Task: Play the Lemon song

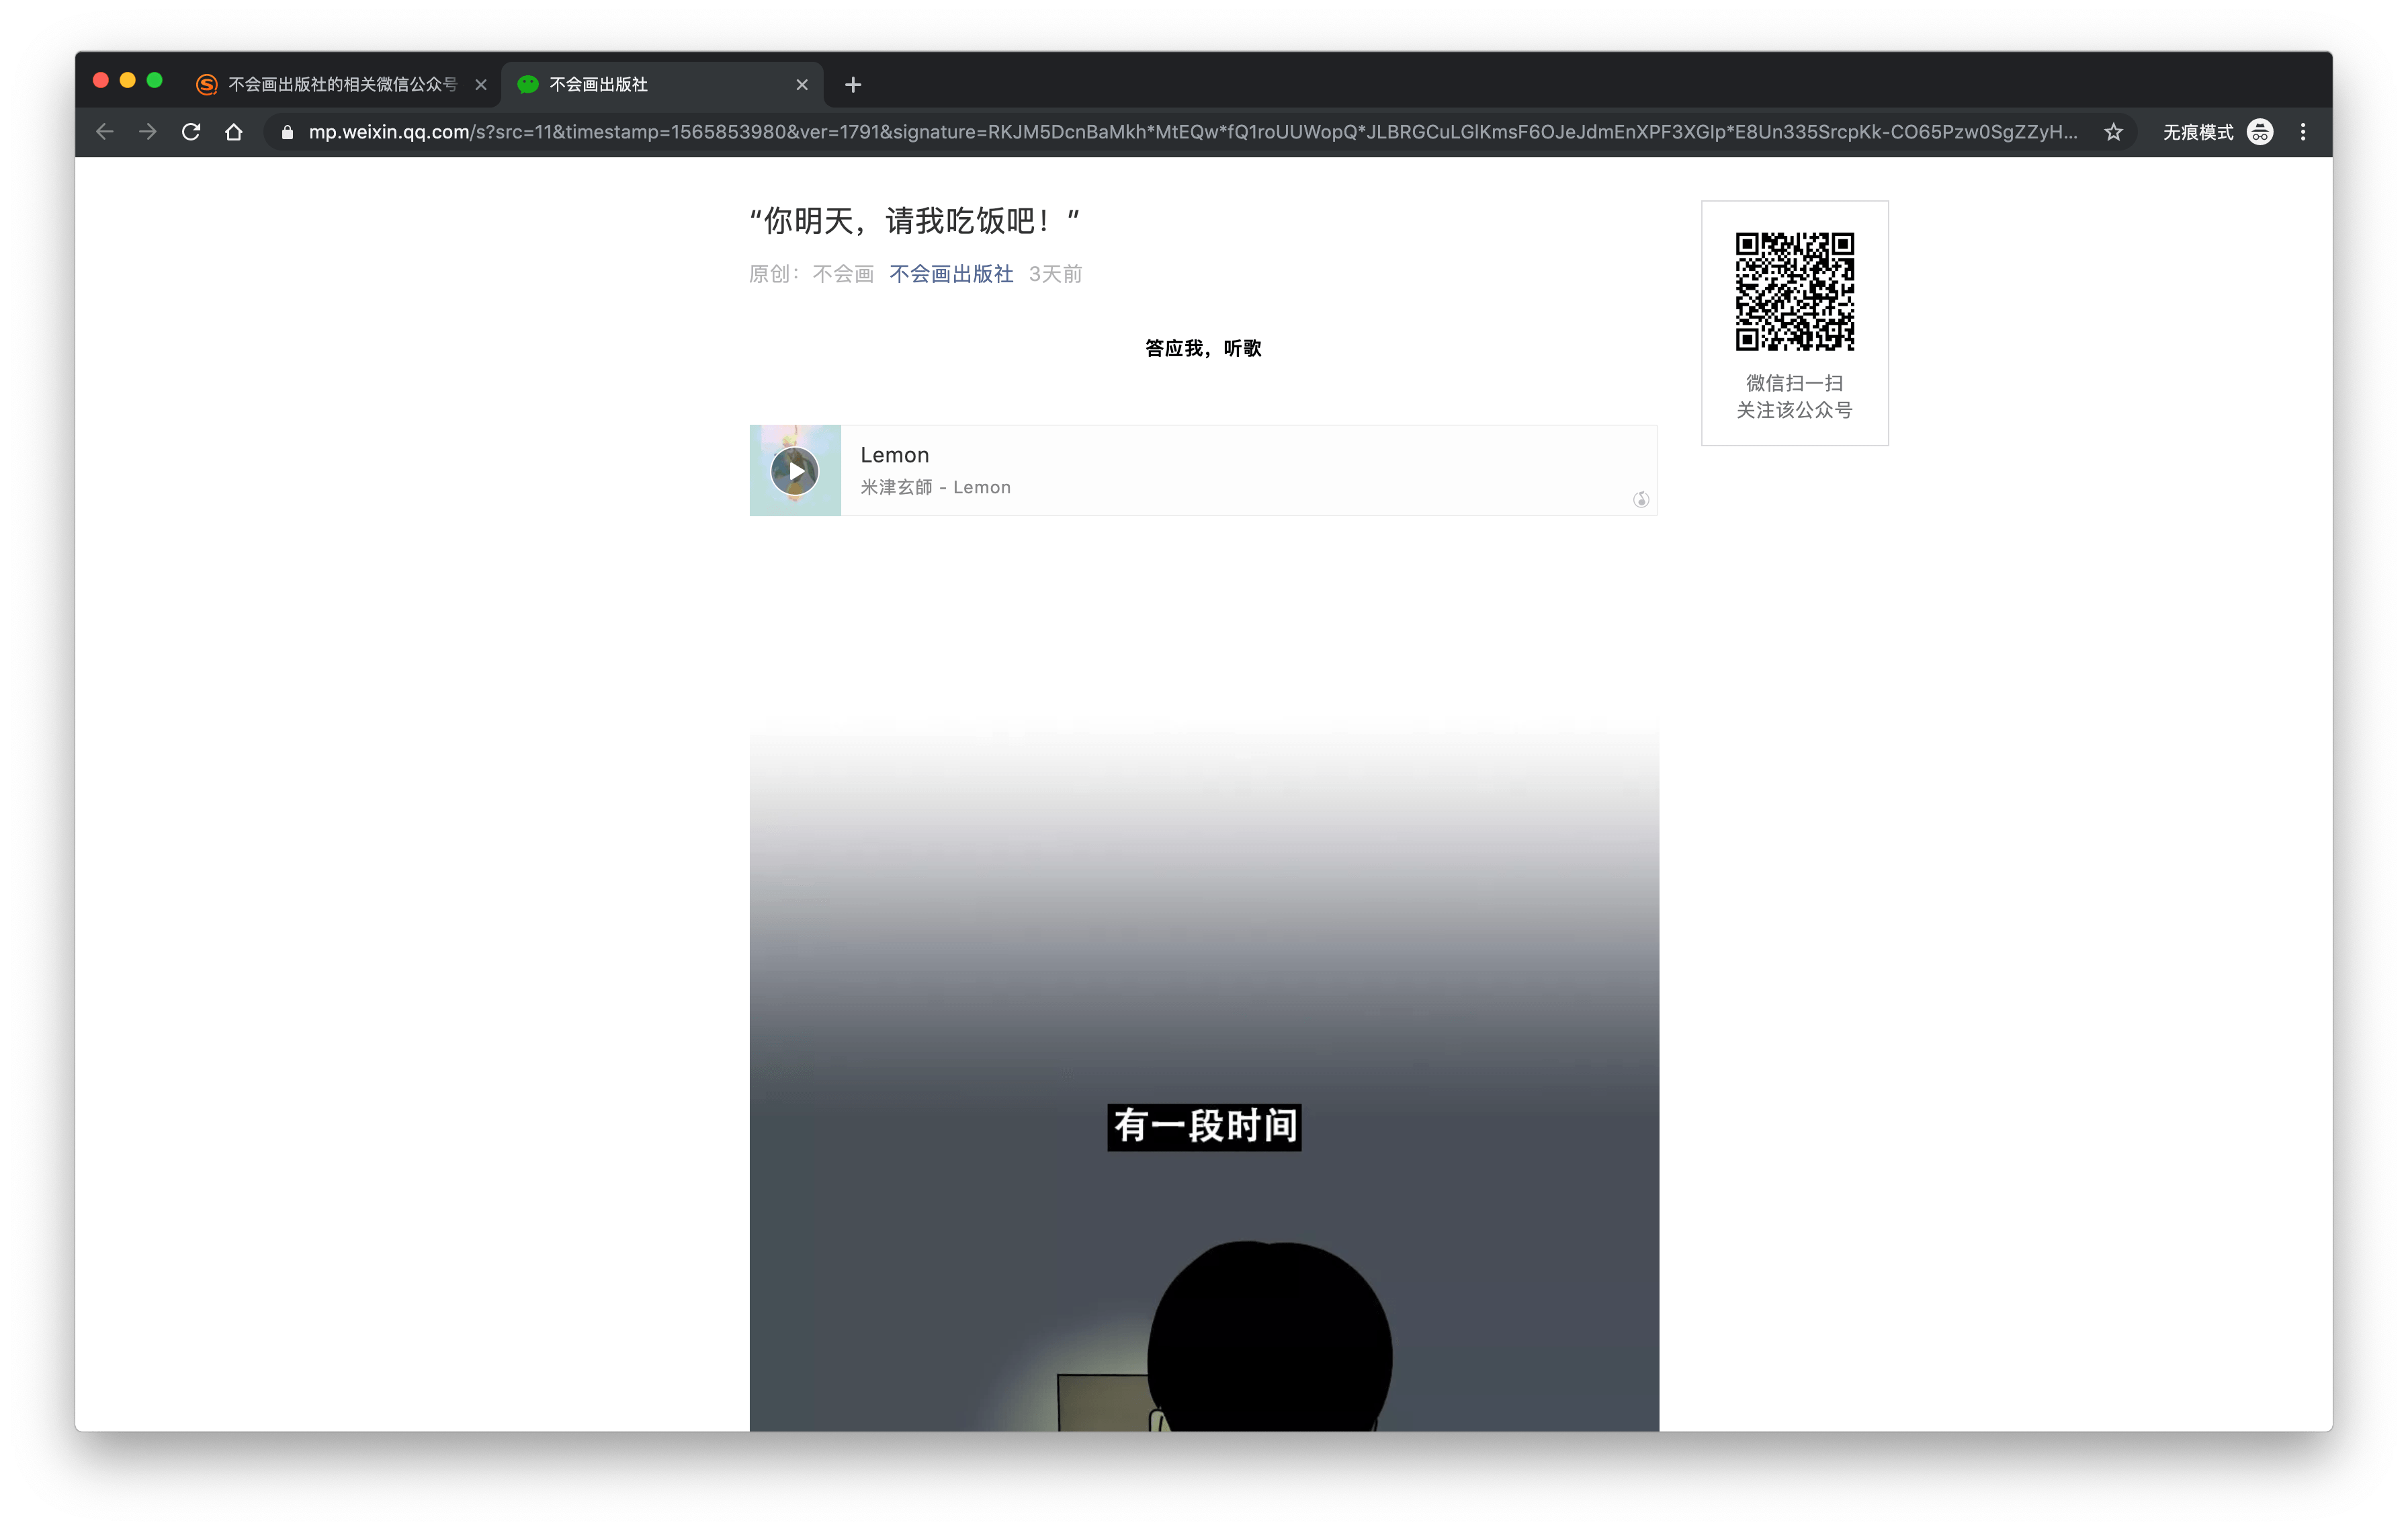Action: pyautogui.click(x=795, y=471)
